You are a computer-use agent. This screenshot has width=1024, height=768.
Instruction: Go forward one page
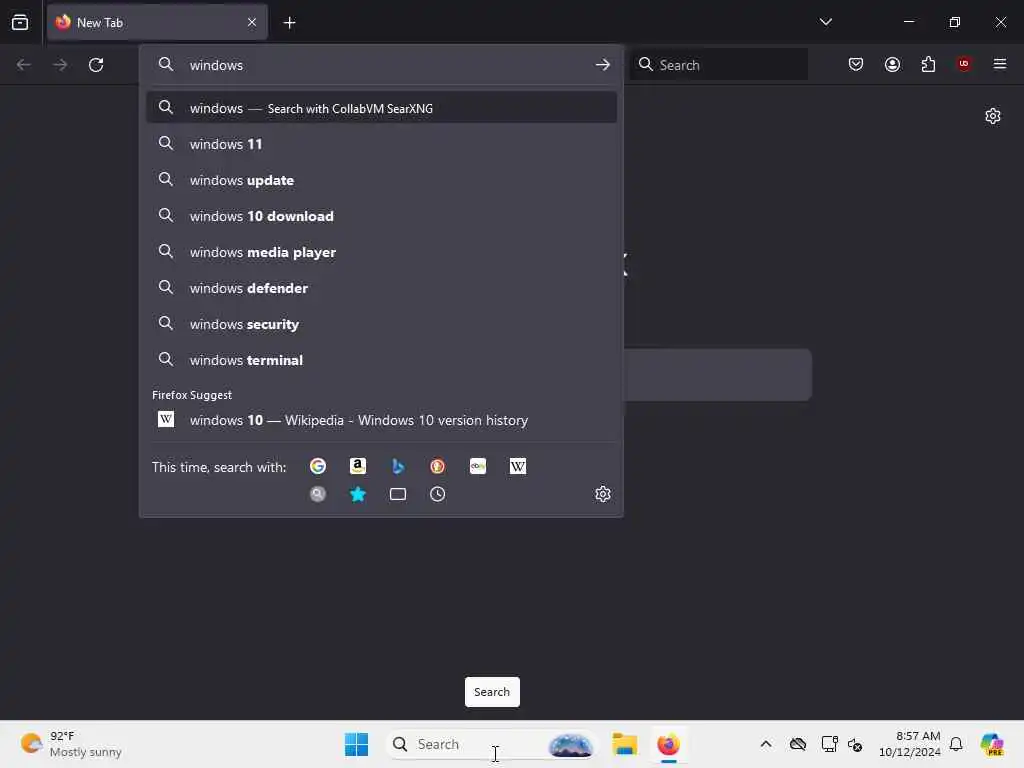pos(60,65)
